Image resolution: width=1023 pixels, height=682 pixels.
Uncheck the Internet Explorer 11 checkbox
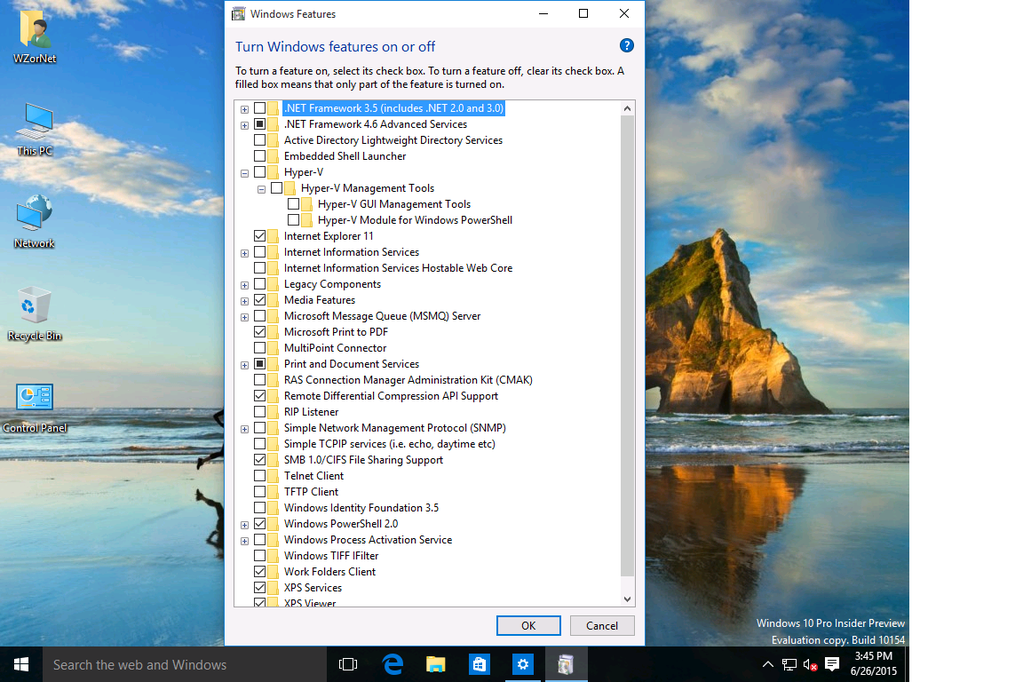coord(260,236)
